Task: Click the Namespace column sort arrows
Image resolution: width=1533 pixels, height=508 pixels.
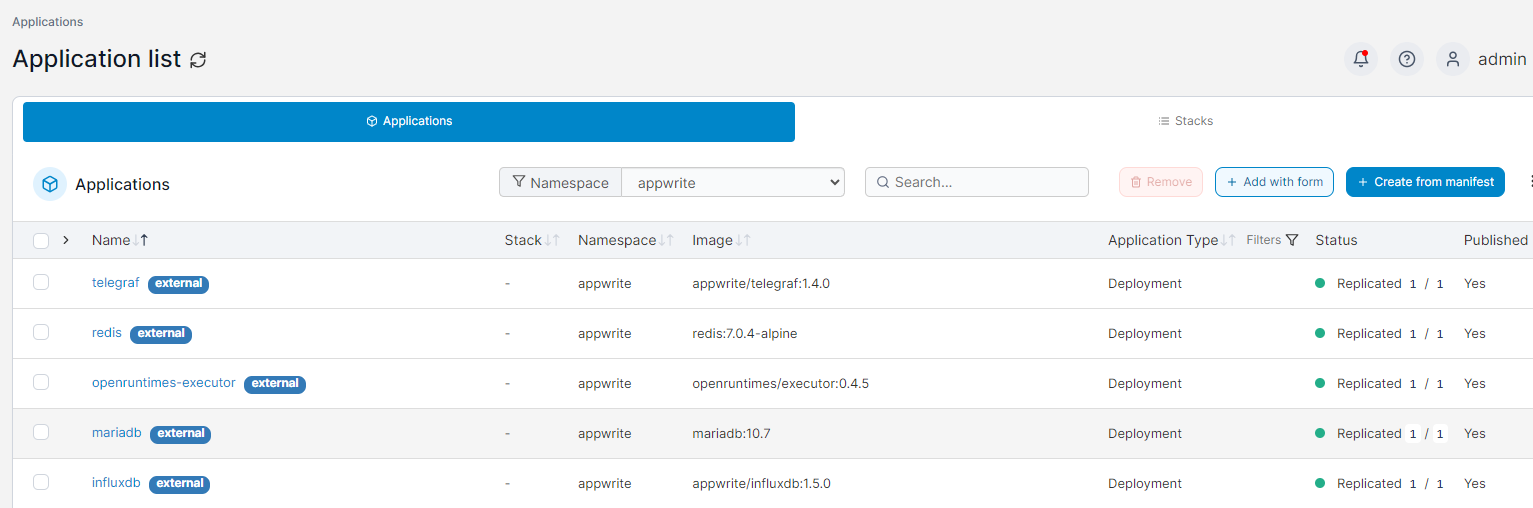Action: 666,240
